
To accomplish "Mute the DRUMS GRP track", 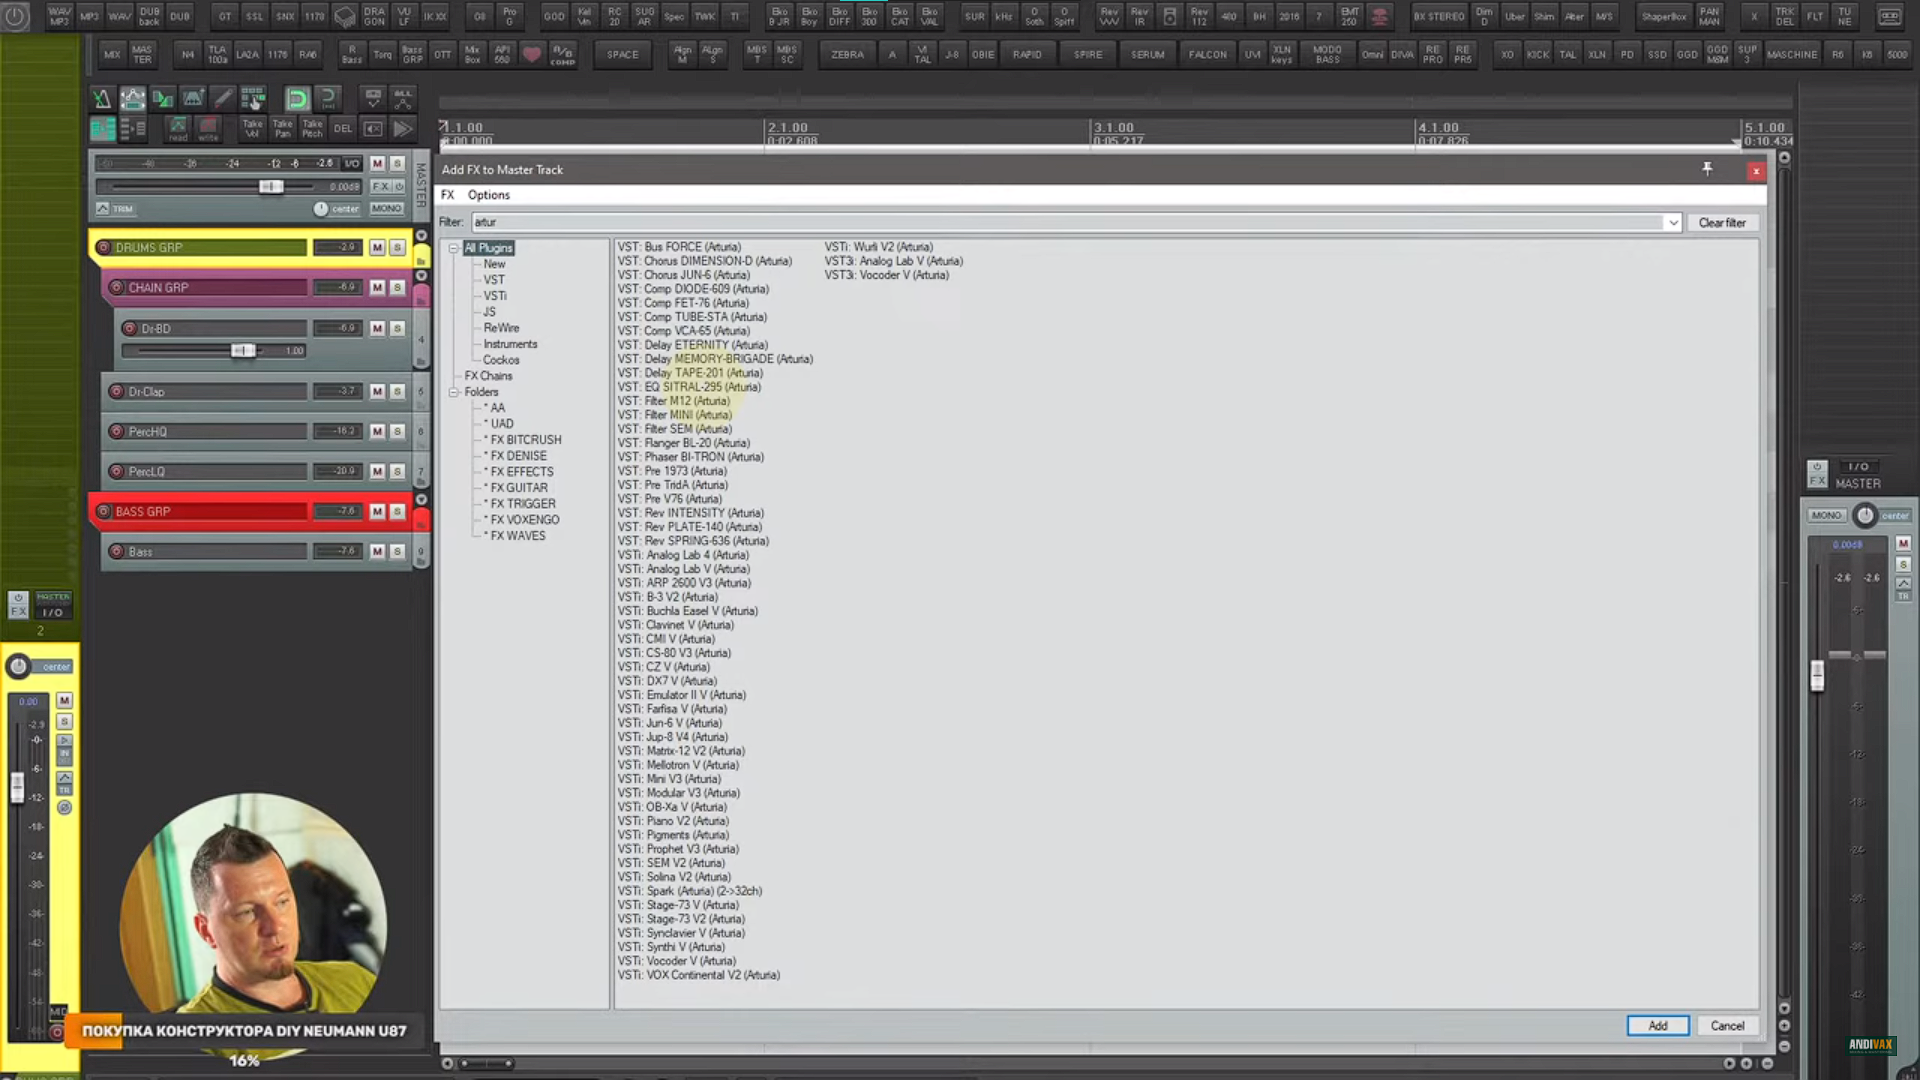I will point(377,247).
